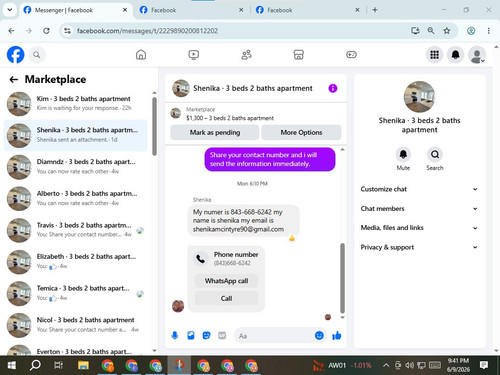Select the Shenika conversation in list
This screenshot has width=500, height=375.
coord(76,135)
